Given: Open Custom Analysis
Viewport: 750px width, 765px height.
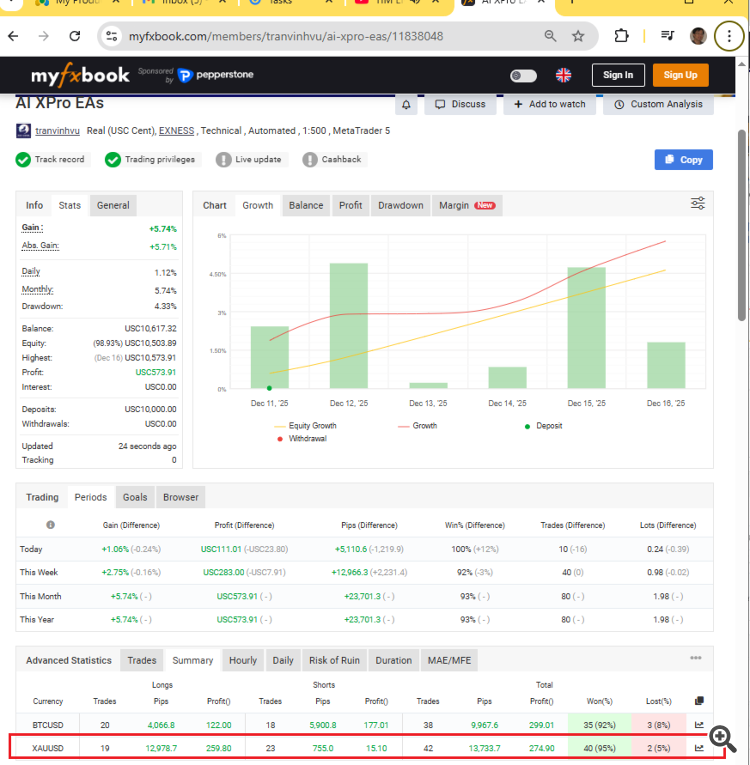Looking at the screenshot, I should pyautogui.click(x=658, y=104).
